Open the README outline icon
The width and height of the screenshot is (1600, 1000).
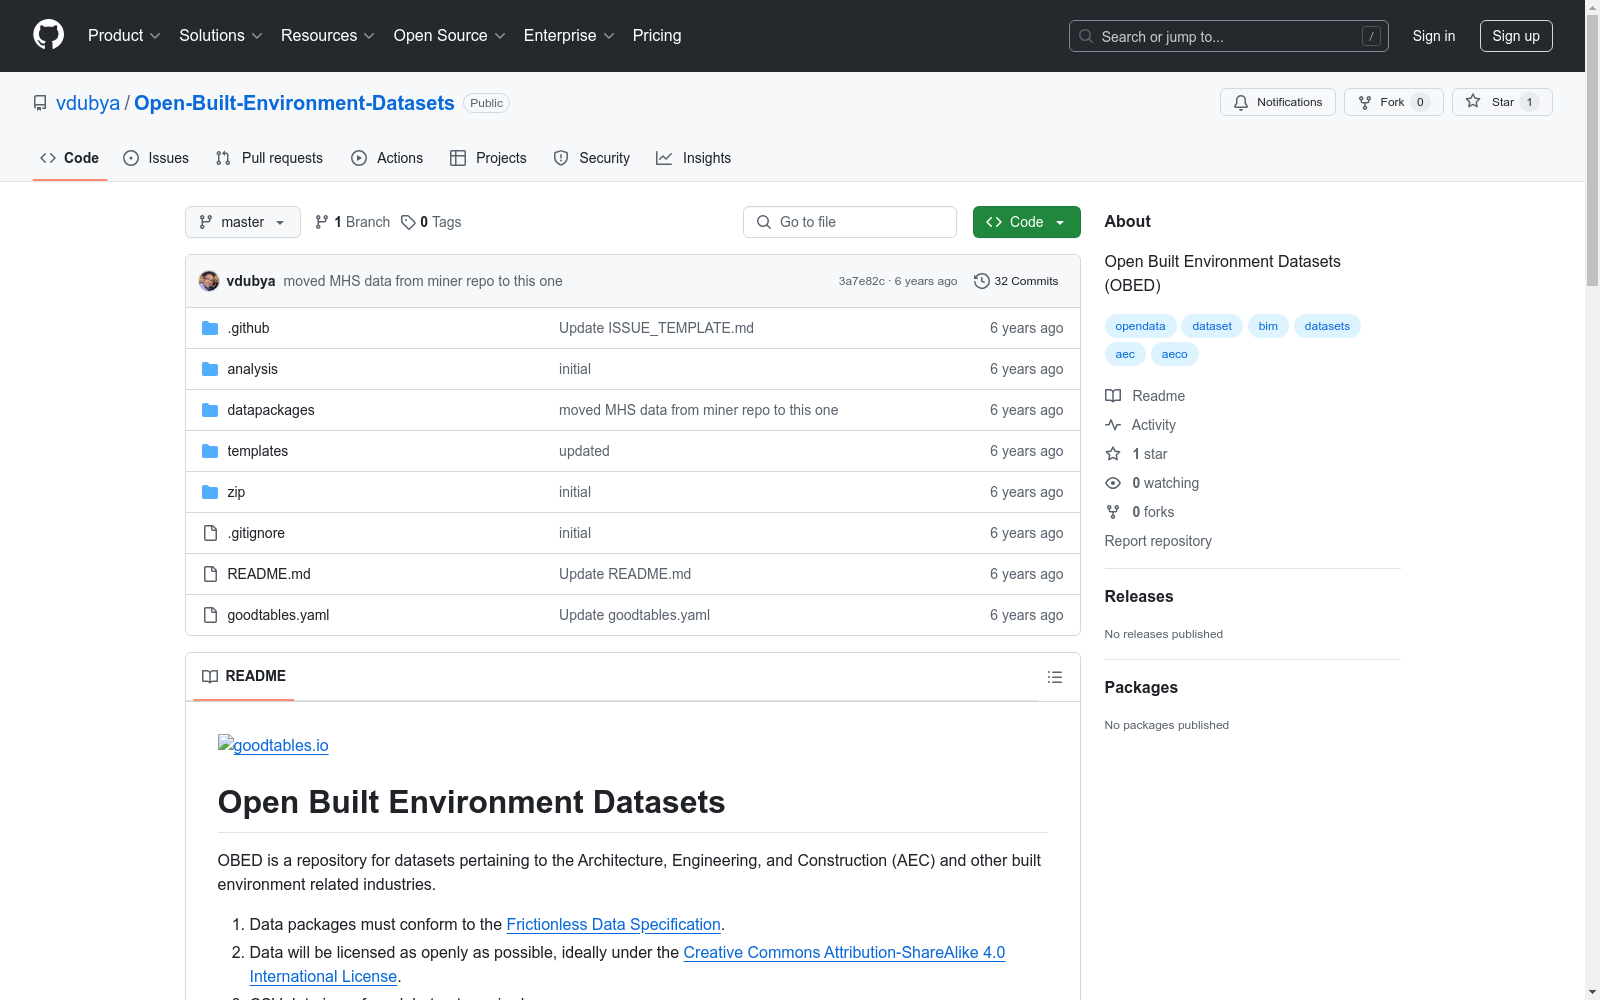tap(1055, 677)
